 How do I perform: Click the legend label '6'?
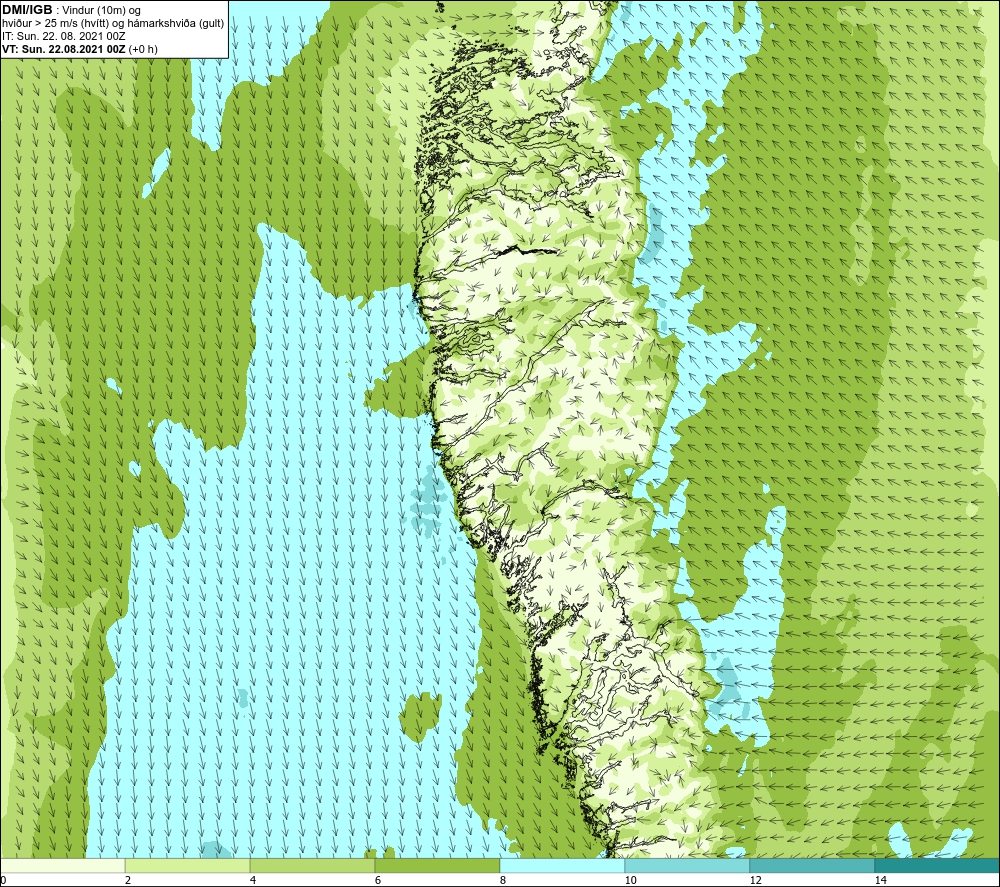point(378,880)
